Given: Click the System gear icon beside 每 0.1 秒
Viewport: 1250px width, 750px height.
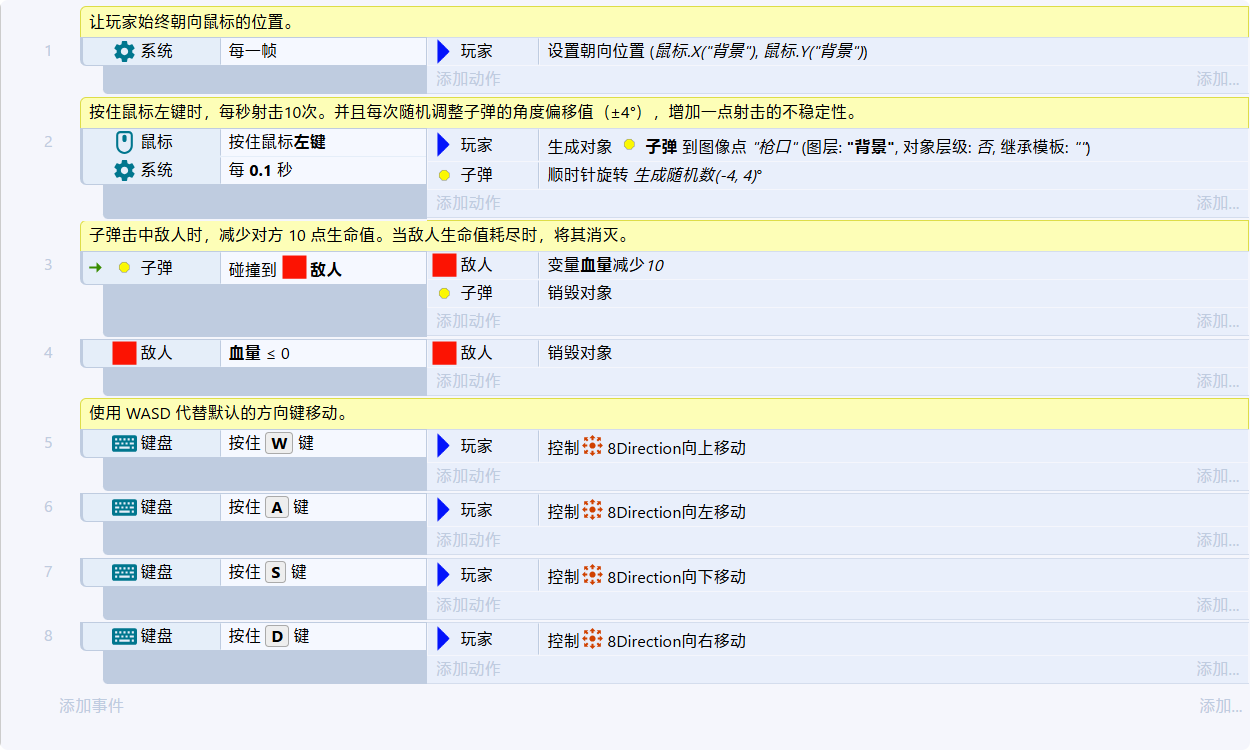Looking at the screenshot, I should click(124, 170).
